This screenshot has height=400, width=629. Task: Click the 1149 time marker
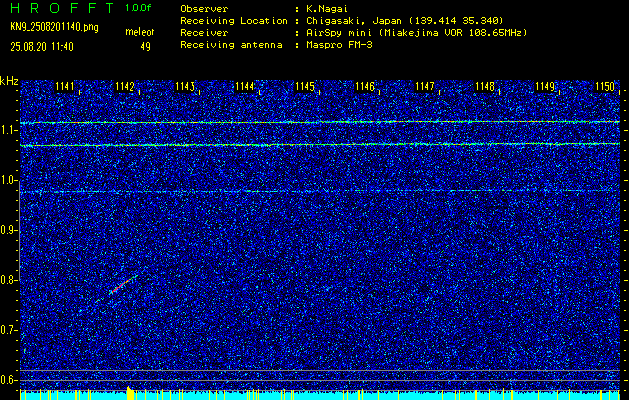(x=545, y=87)
